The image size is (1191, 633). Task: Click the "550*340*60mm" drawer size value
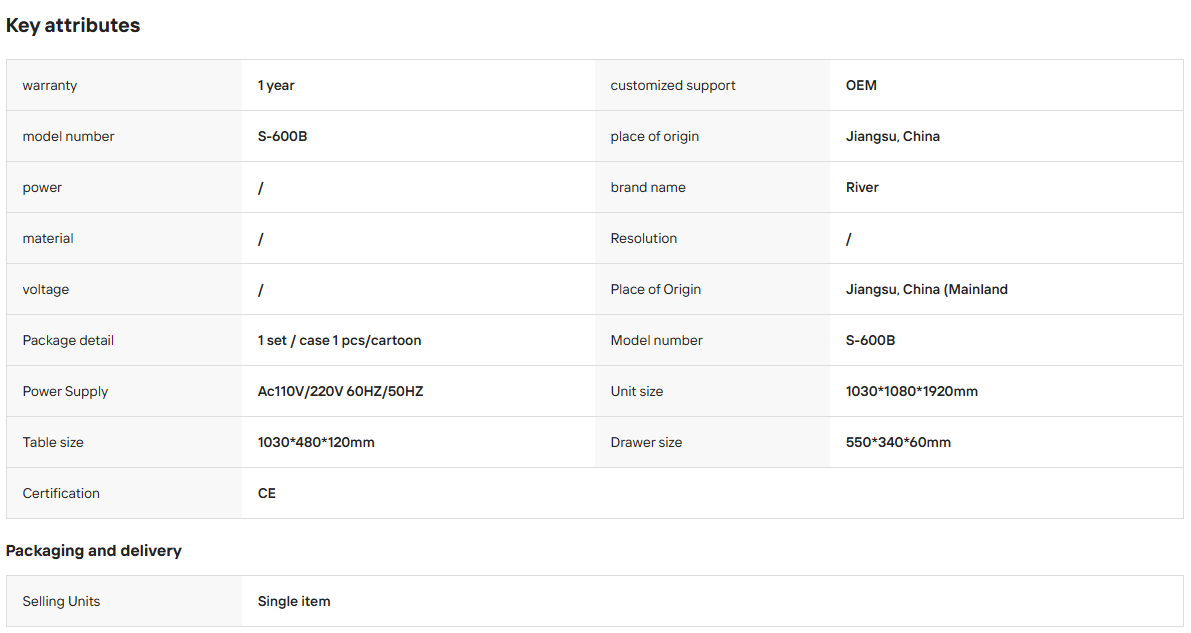899,442
